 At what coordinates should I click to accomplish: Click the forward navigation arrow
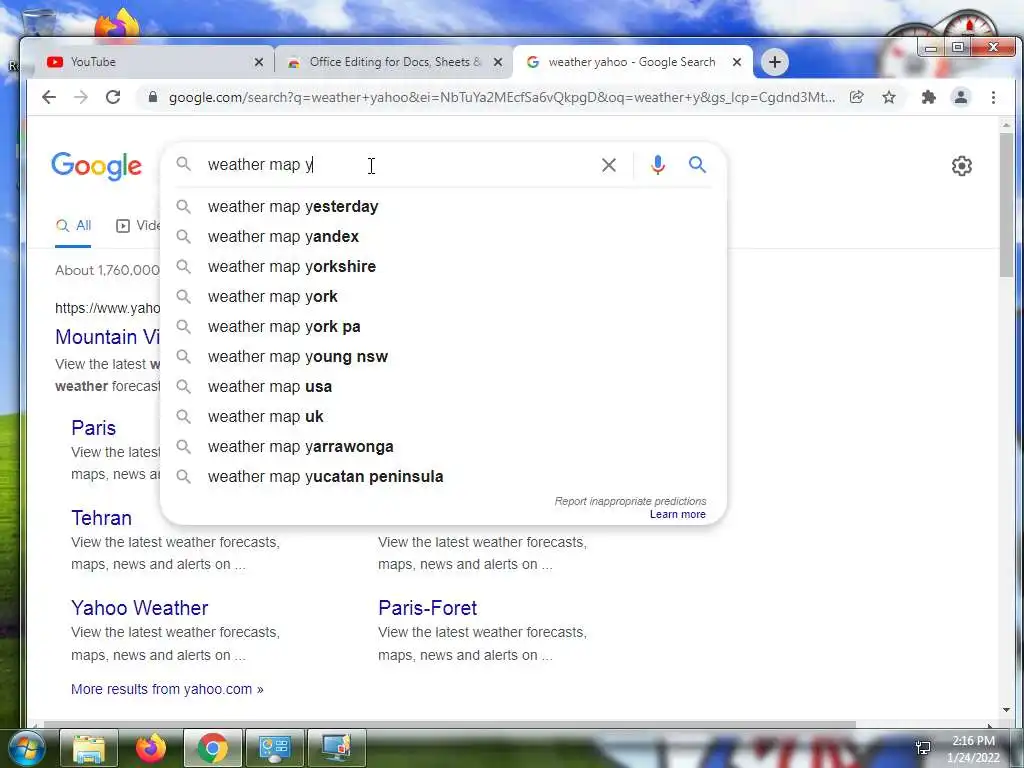81,97
